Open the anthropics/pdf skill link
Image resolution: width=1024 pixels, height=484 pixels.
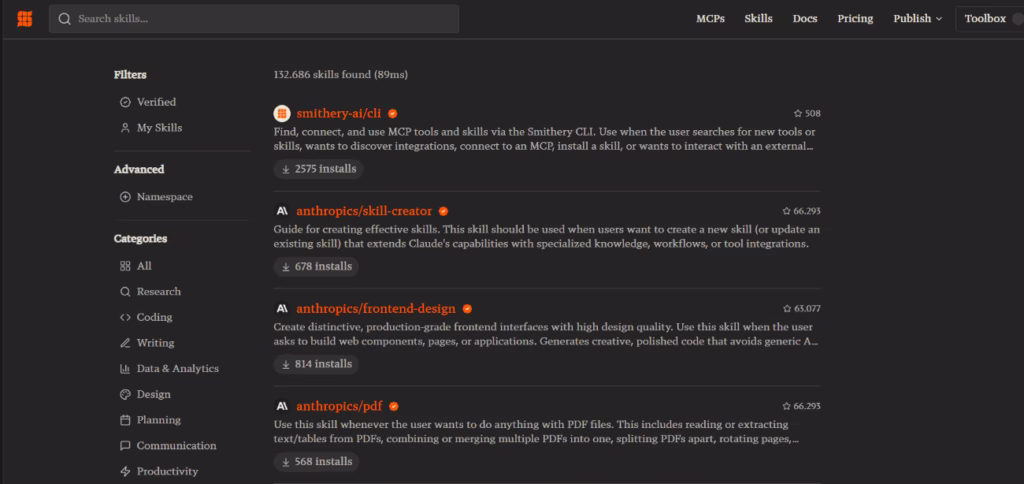[x=339, y=406]
